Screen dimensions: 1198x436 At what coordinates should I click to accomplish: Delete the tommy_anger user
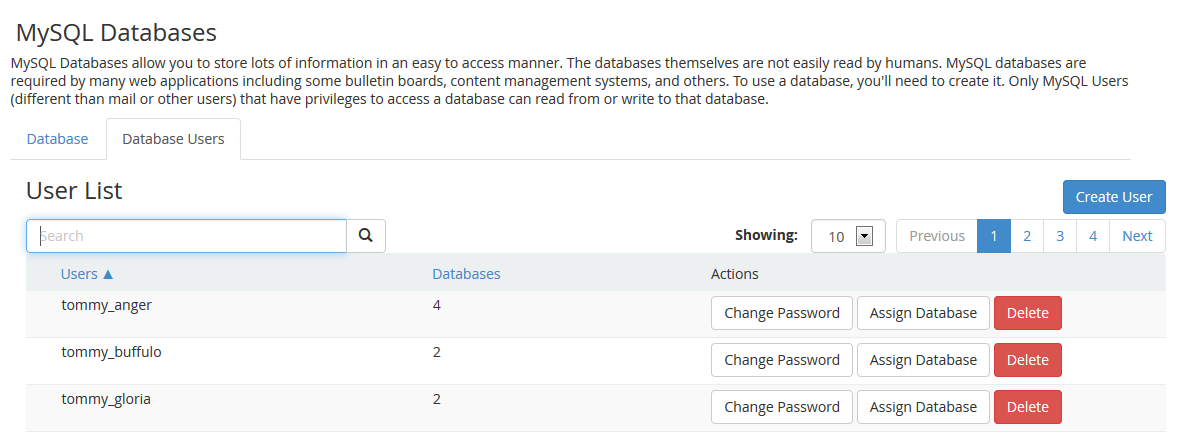coord(1028,313)
